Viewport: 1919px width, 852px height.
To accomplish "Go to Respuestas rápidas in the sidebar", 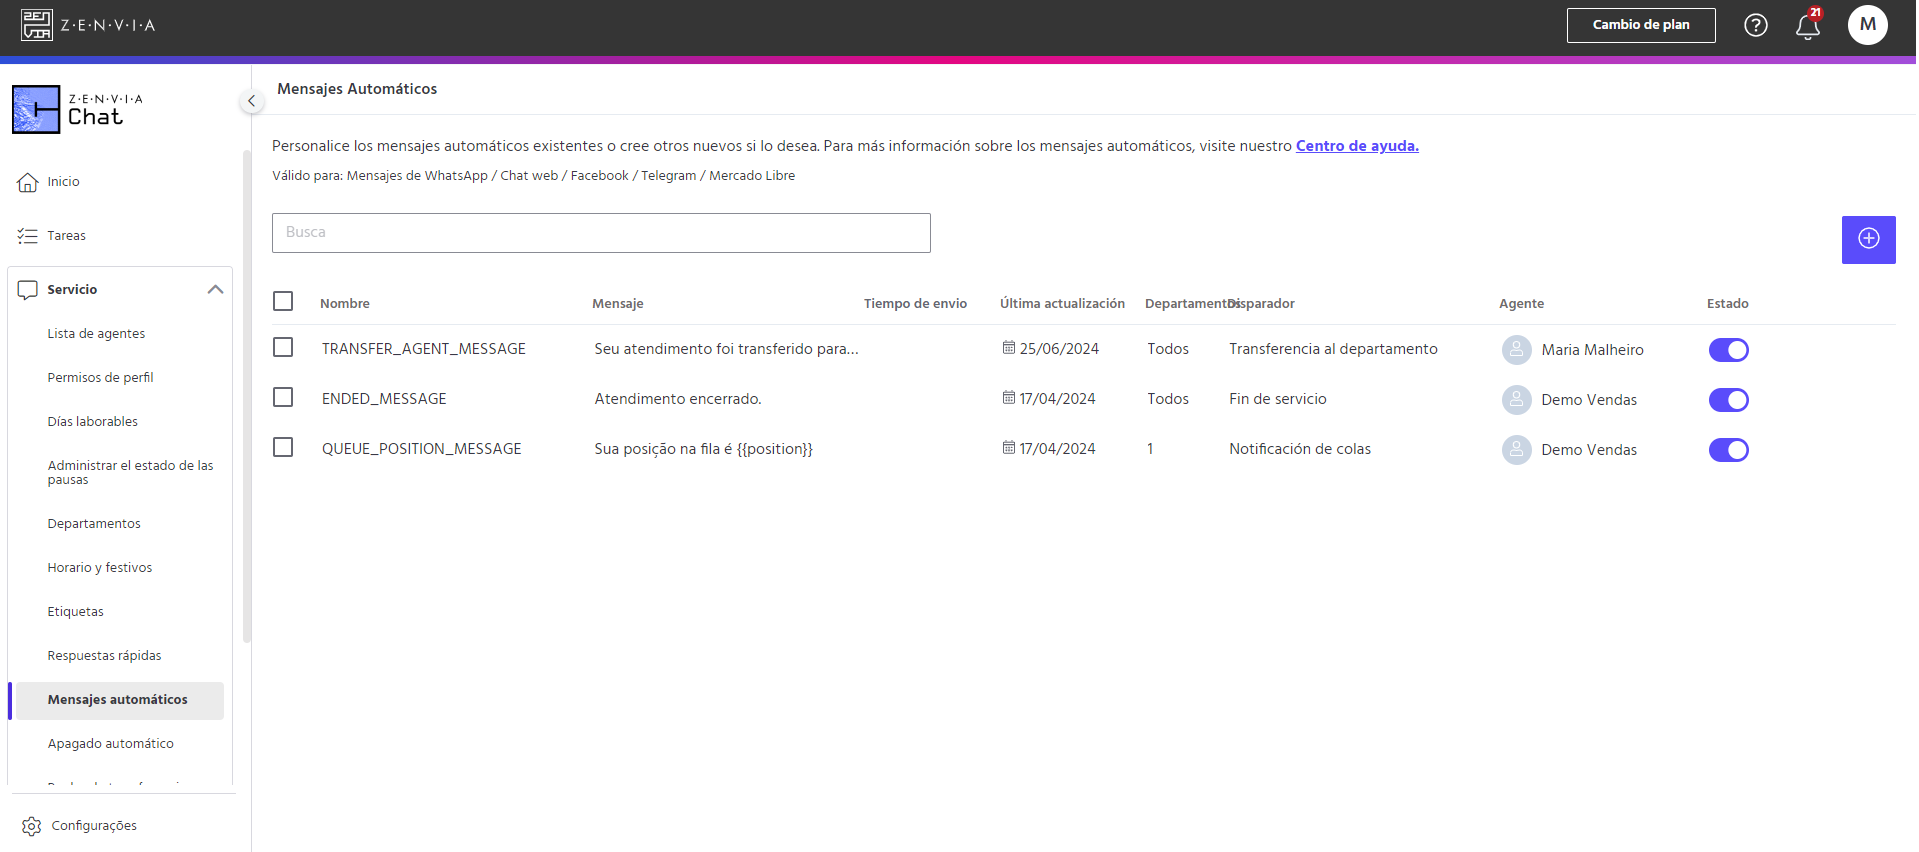I will 104,656.
